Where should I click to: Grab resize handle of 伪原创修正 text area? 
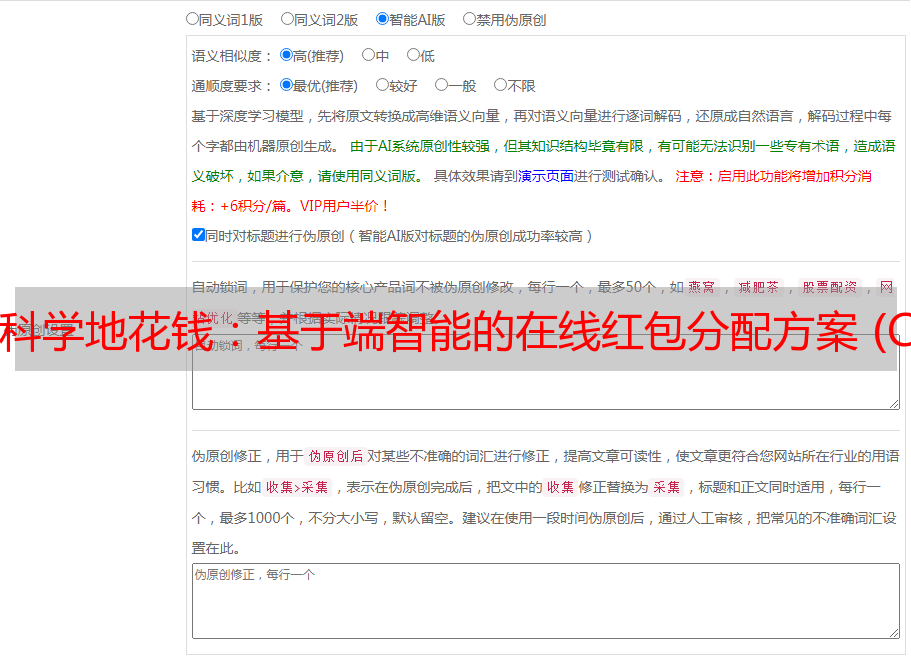coord(894,633)
